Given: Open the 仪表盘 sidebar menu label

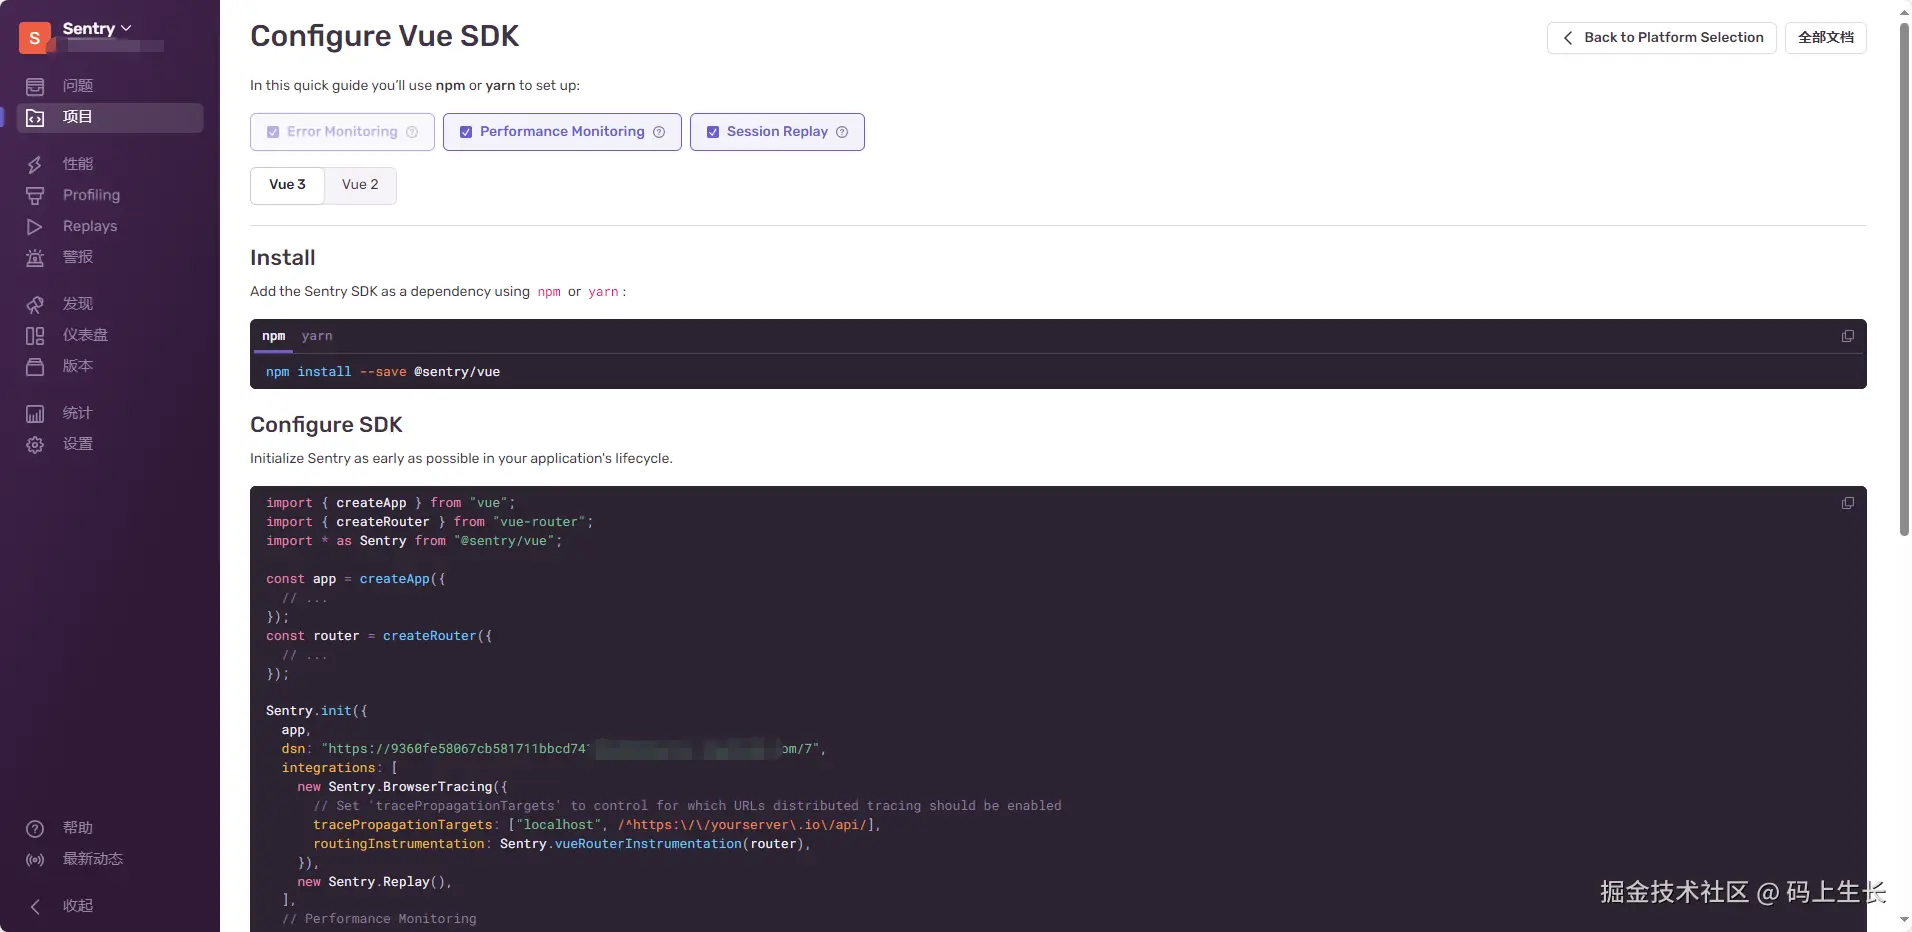Looking at the screenshot, I should click(85, 335).
